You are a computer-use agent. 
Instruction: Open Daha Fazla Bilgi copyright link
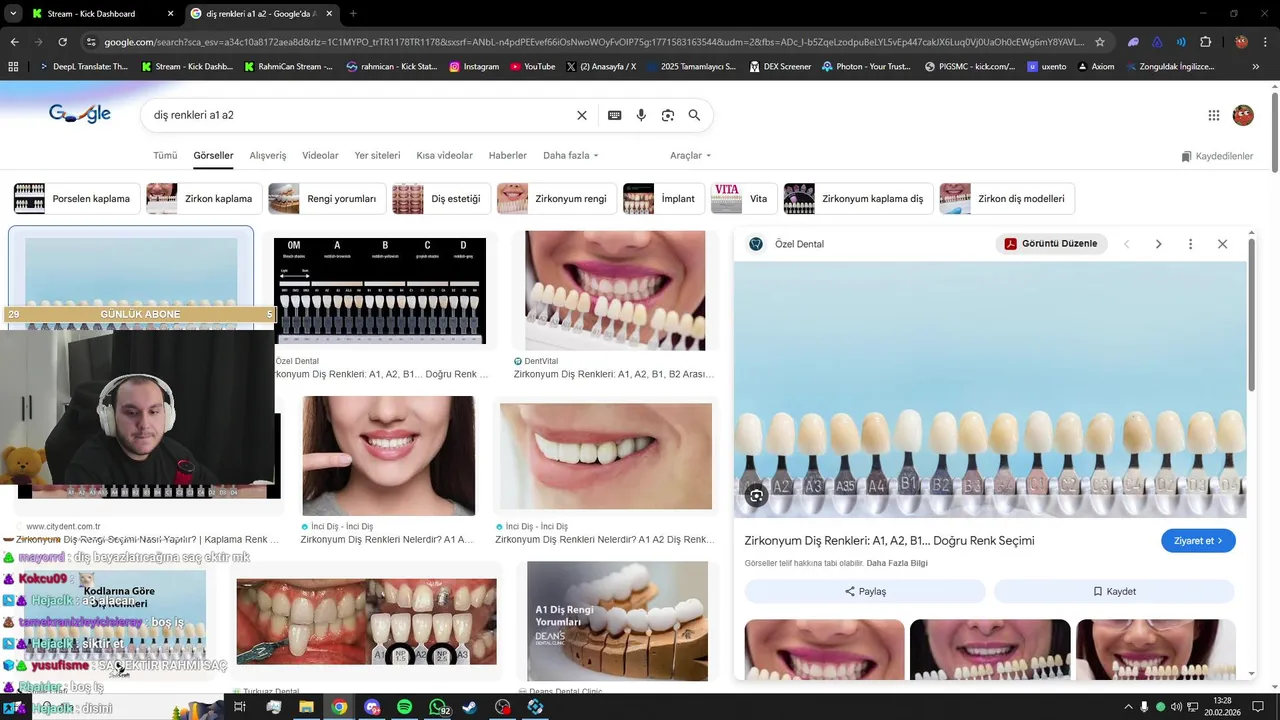click(x=897, y=563)
